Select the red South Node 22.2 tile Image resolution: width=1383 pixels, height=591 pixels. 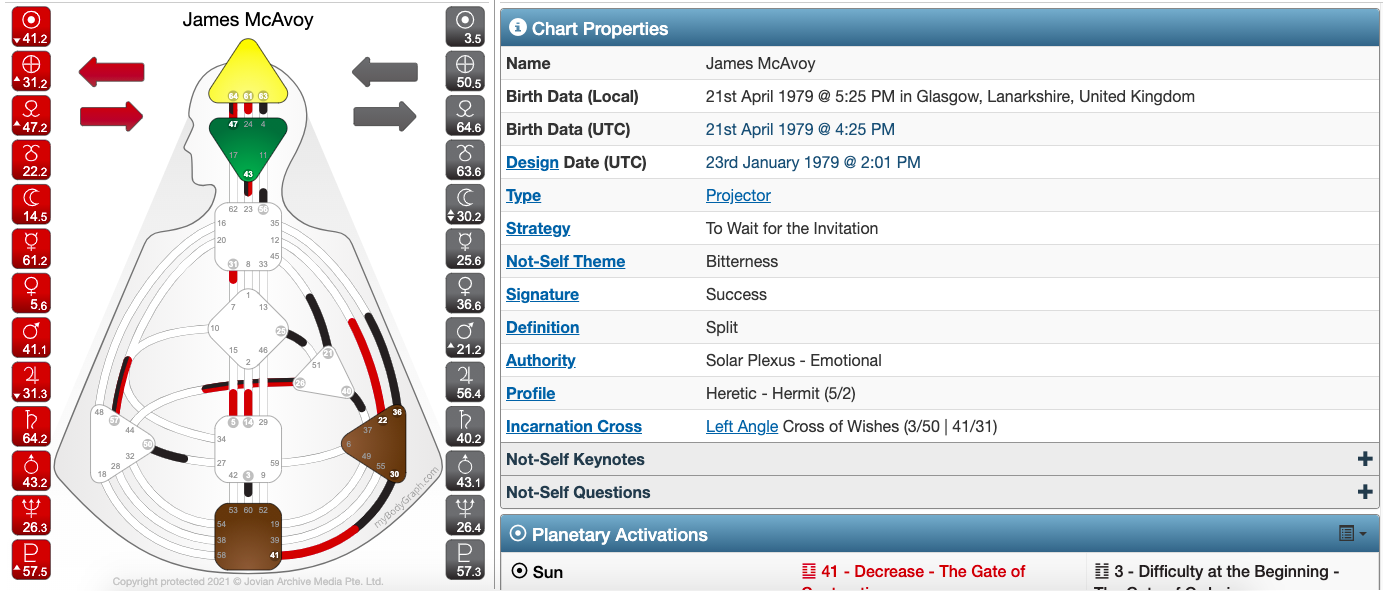pos(31,159)
